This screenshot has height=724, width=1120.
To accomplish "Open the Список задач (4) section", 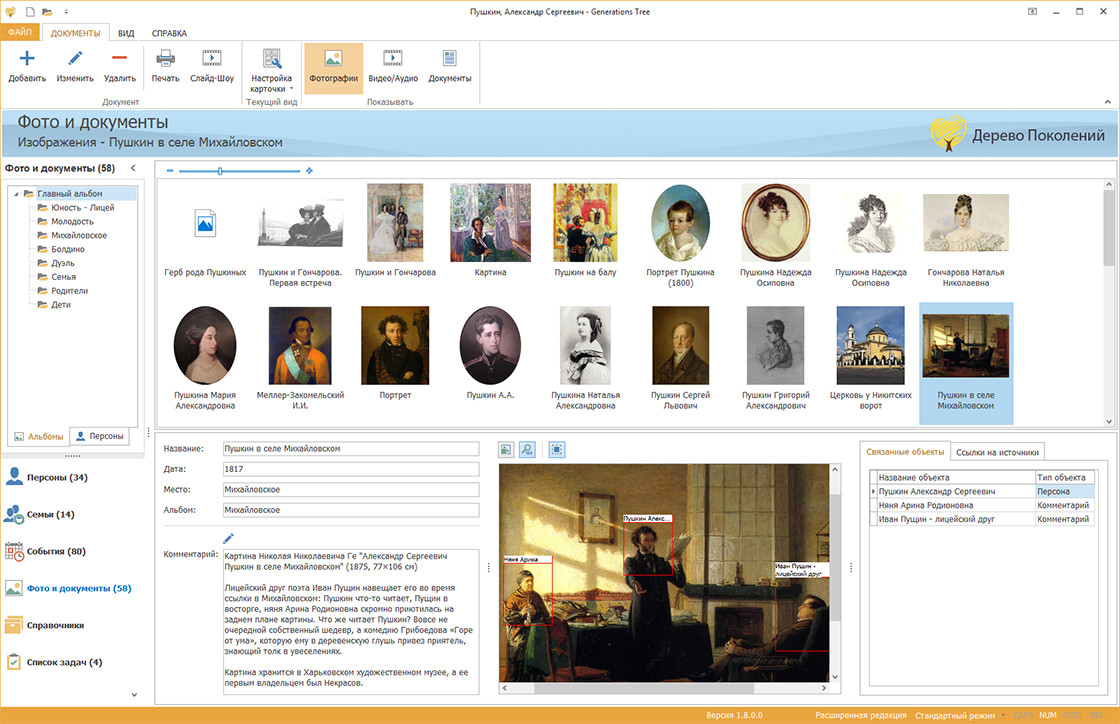I will tap(64, 663).
